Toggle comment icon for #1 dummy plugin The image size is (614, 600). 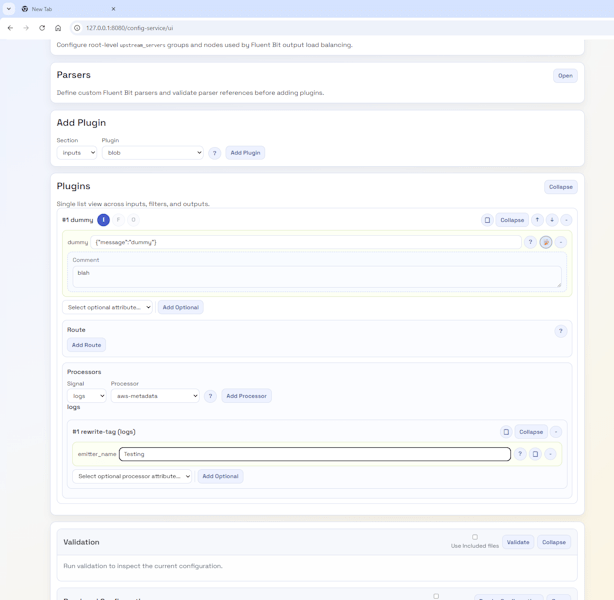487,220
